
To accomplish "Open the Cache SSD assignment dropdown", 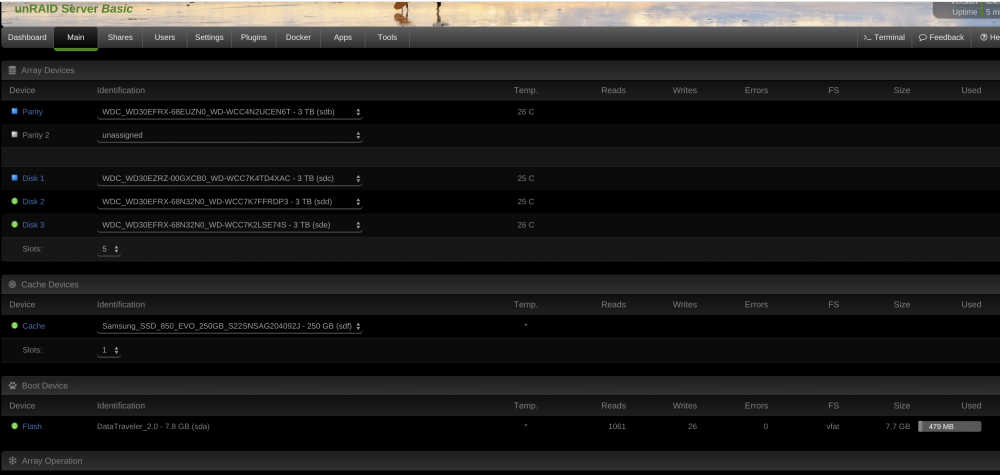I will (x=230, y=326).
